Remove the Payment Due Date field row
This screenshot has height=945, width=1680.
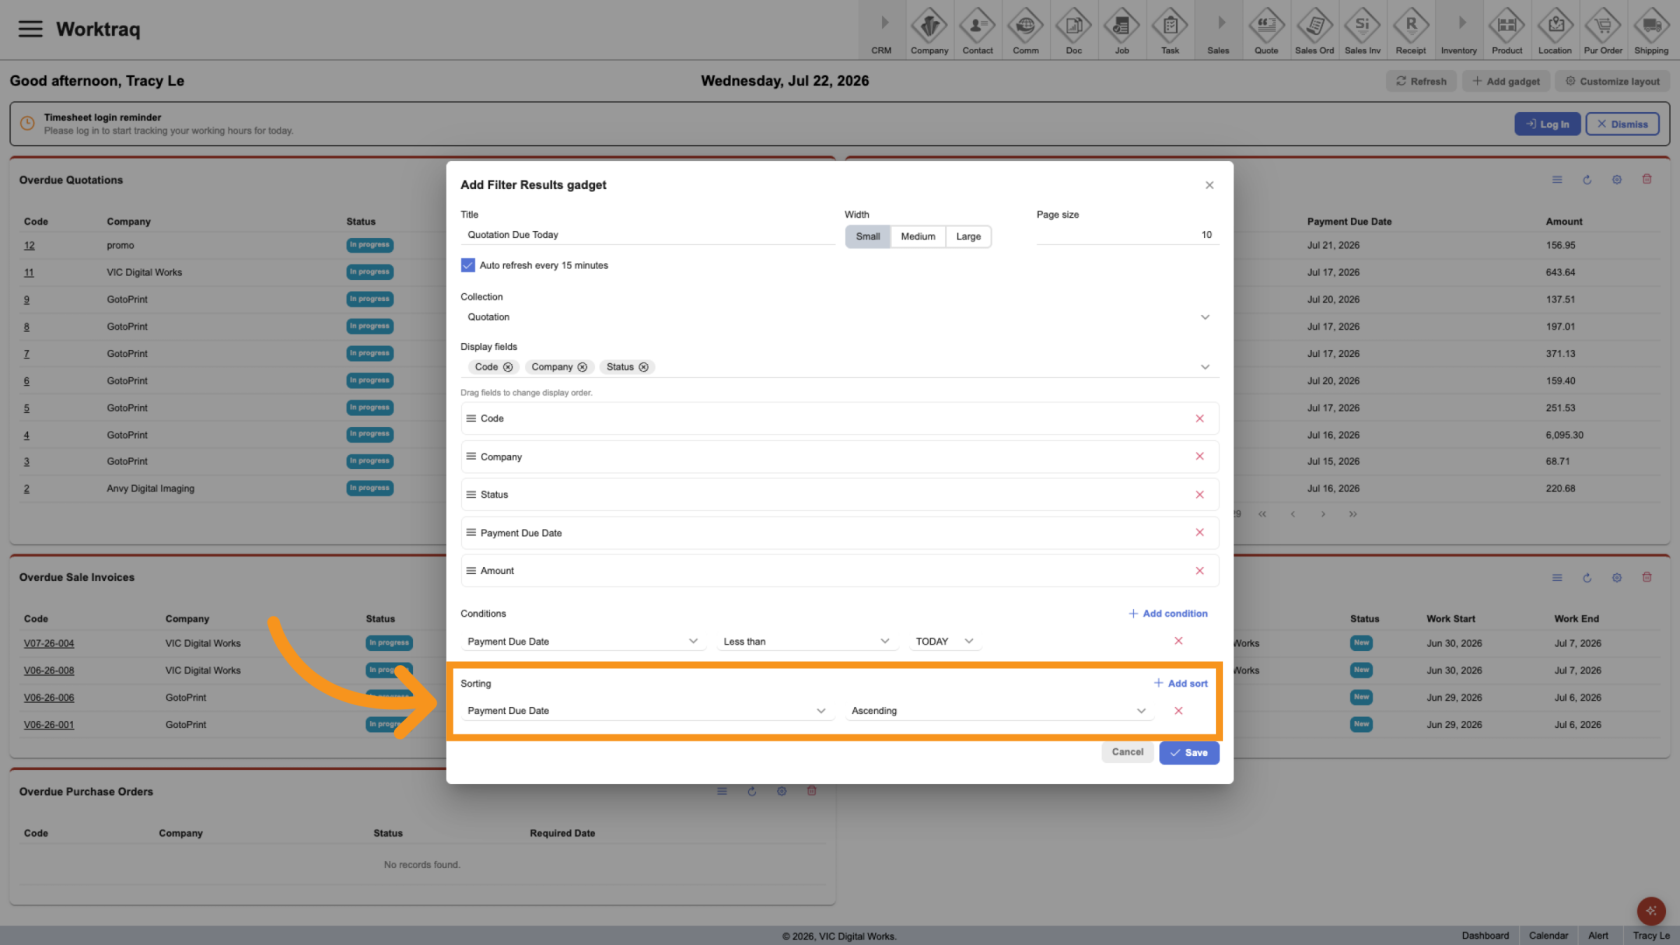(x=1199, y=532)
